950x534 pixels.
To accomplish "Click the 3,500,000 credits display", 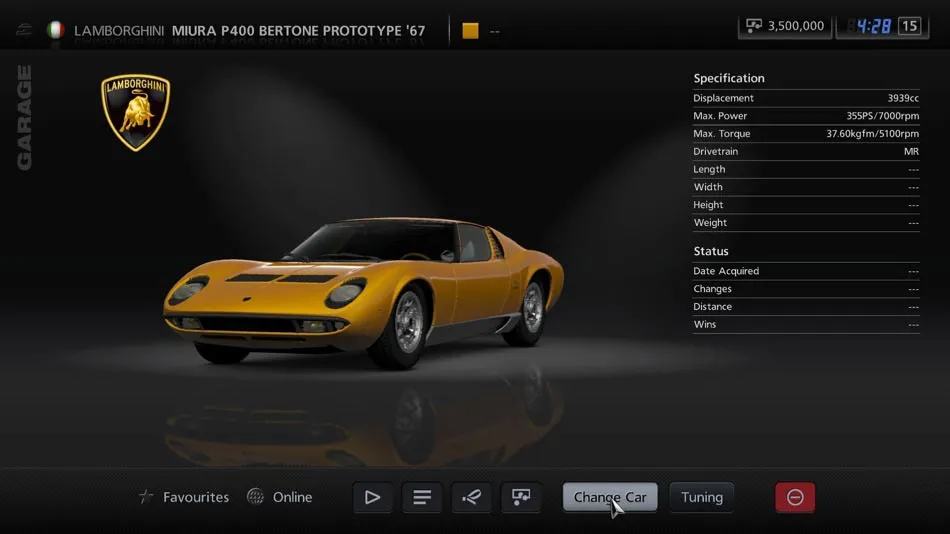I will [785, 26].
